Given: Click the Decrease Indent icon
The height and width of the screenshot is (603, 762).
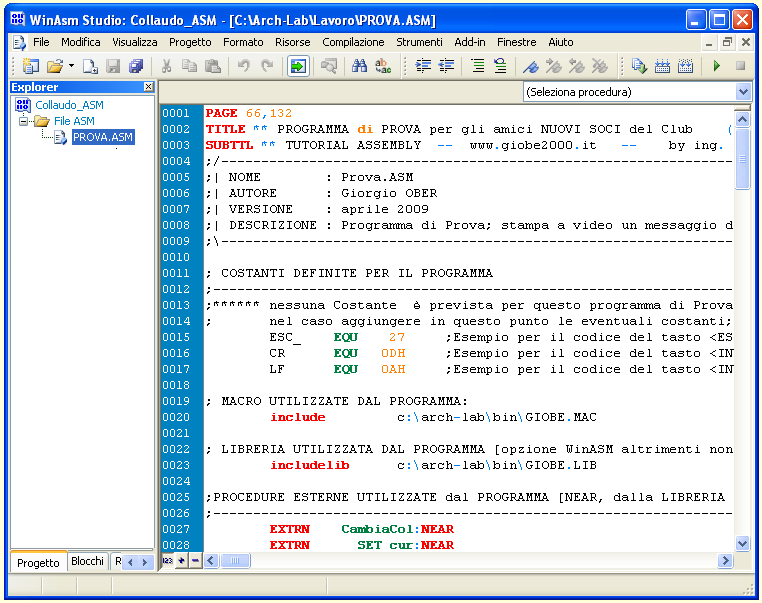Looking at the screenshot, I should pos(446,66).
